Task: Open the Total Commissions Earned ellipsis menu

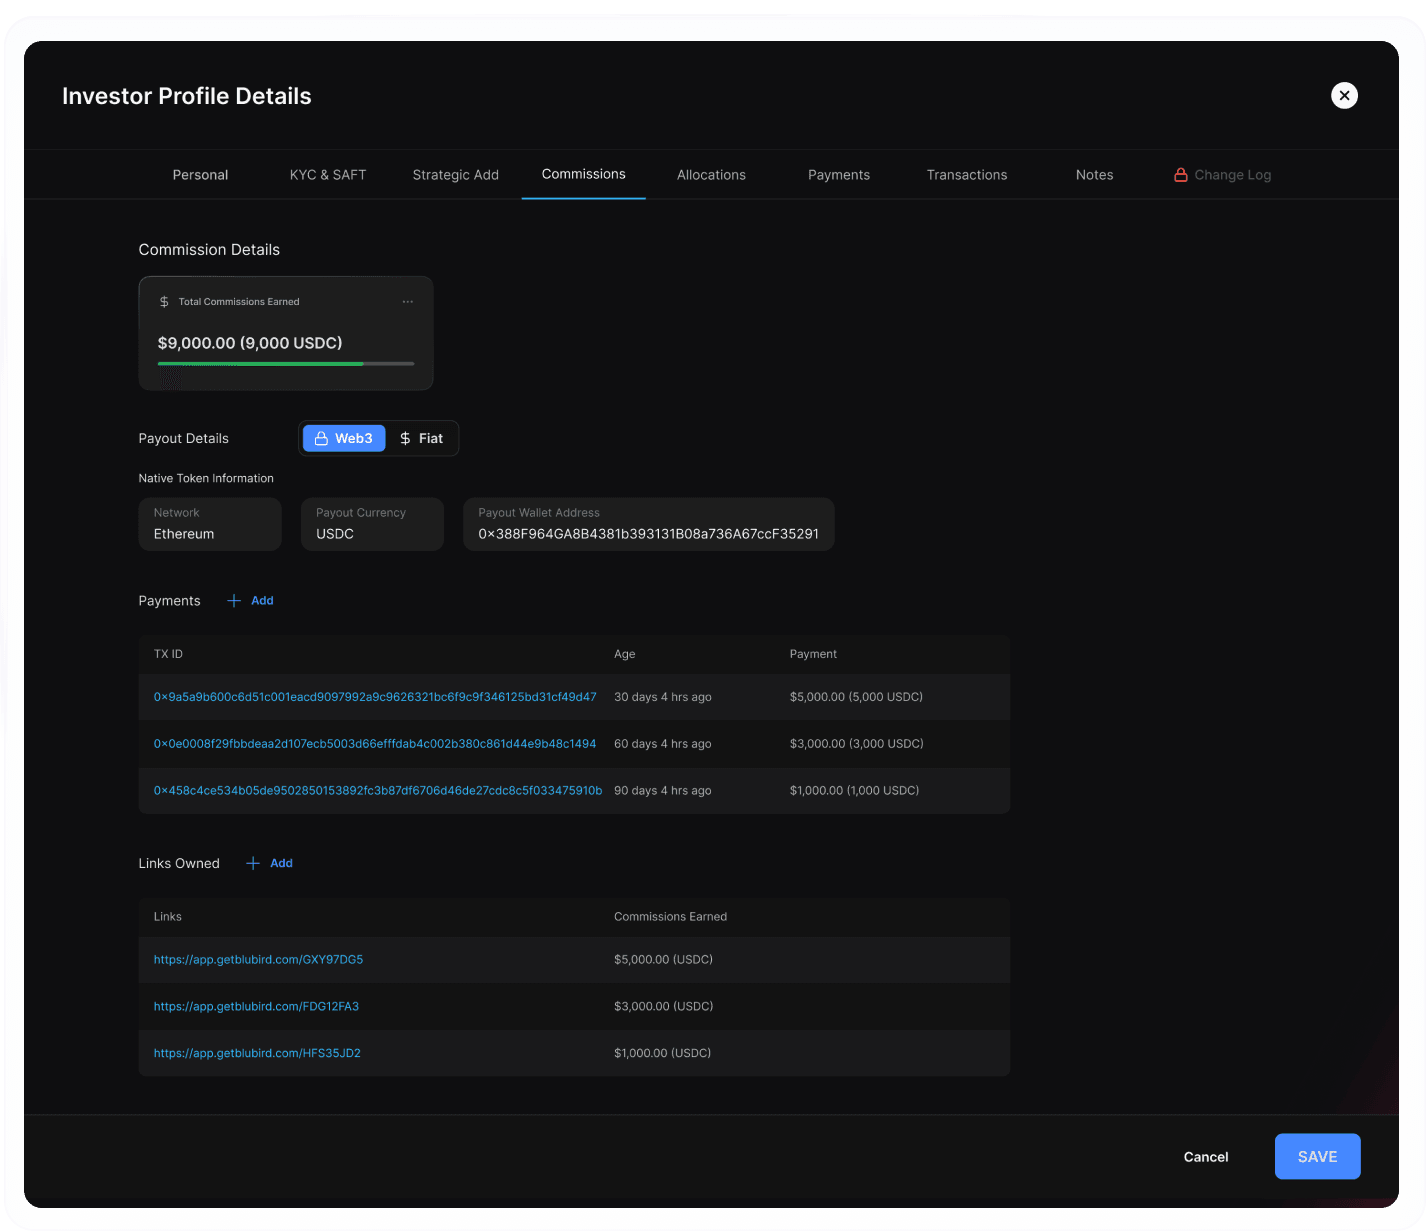Action: [x=408, y=302]
